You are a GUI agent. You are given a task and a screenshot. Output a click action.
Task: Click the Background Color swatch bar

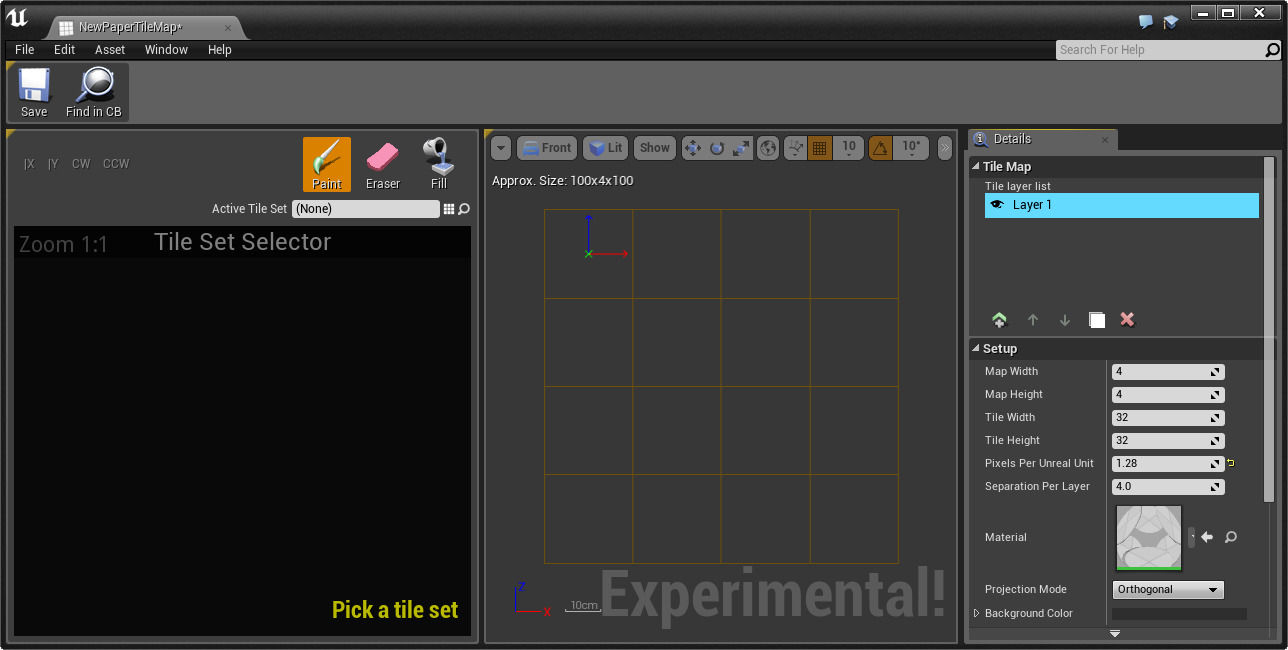(x=1179, y=614)
